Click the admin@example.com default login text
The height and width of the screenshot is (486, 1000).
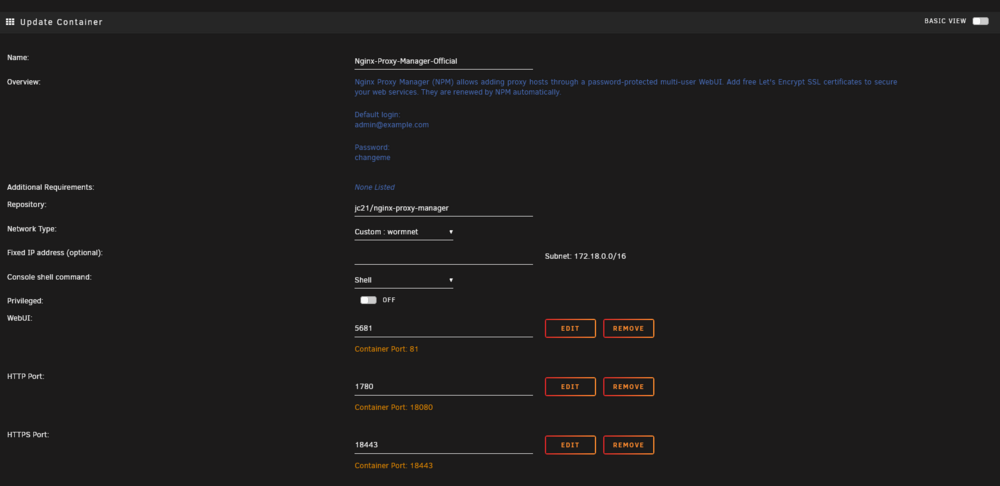(392, 125)
